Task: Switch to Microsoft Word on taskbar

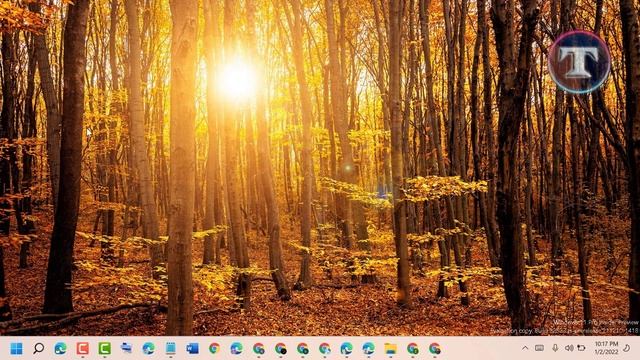Action: tap(192, 349)
